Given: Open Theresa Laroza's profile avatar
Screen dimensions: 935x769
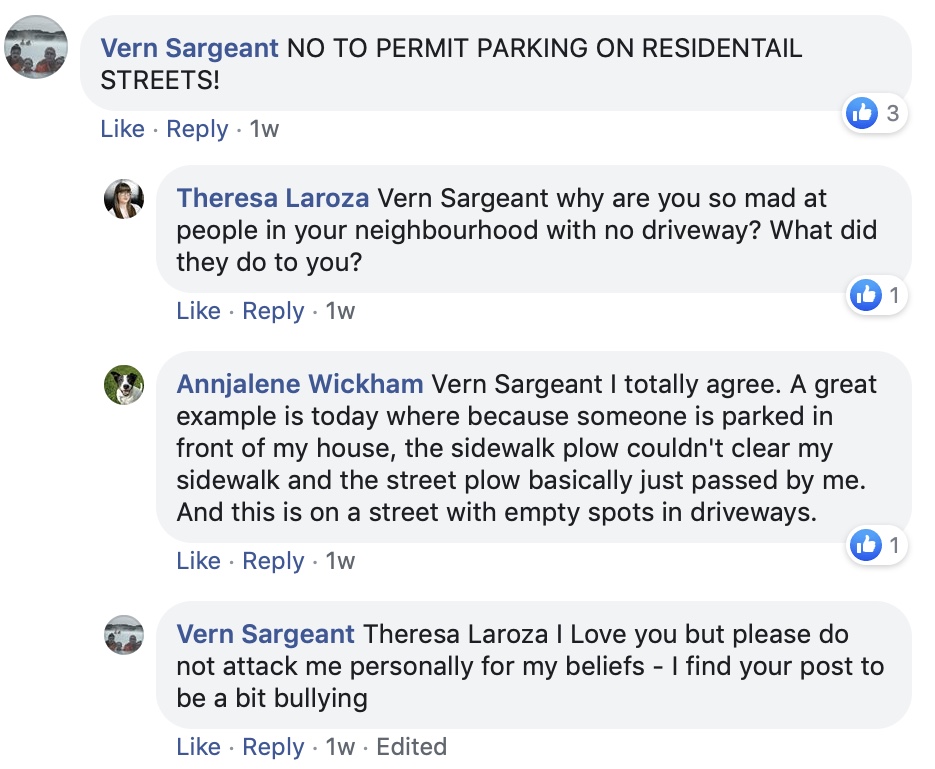Looking at the screenshot, I should click(x=124, y=199).
